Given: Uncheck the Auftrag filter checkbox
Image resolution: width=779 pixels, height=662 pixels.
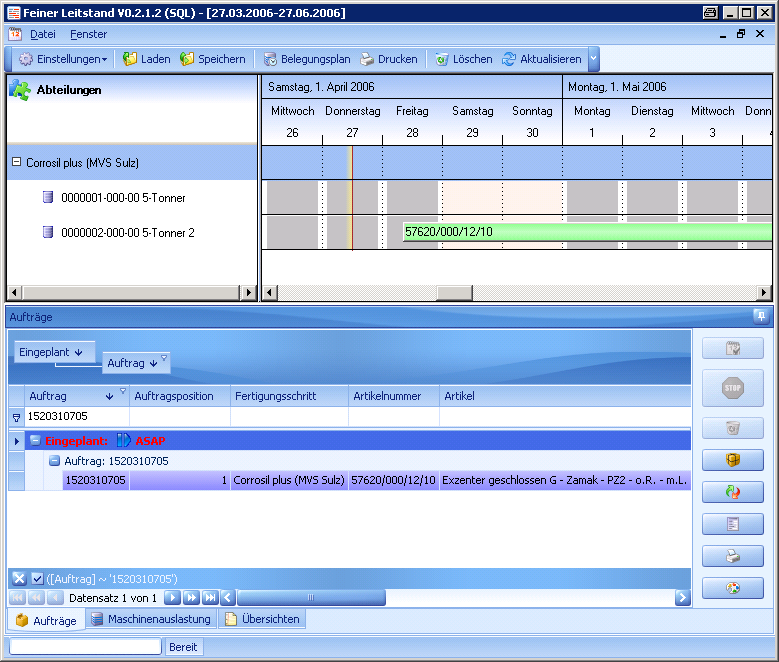Looking at the screenshot, I should (37, 578).
